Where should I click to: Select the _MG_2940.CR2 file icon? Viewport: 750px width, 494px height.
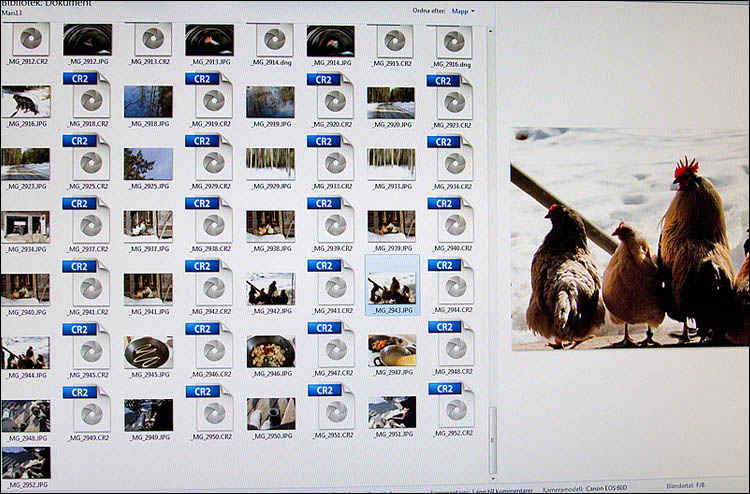pyautogui.click(x=451, y=220)
